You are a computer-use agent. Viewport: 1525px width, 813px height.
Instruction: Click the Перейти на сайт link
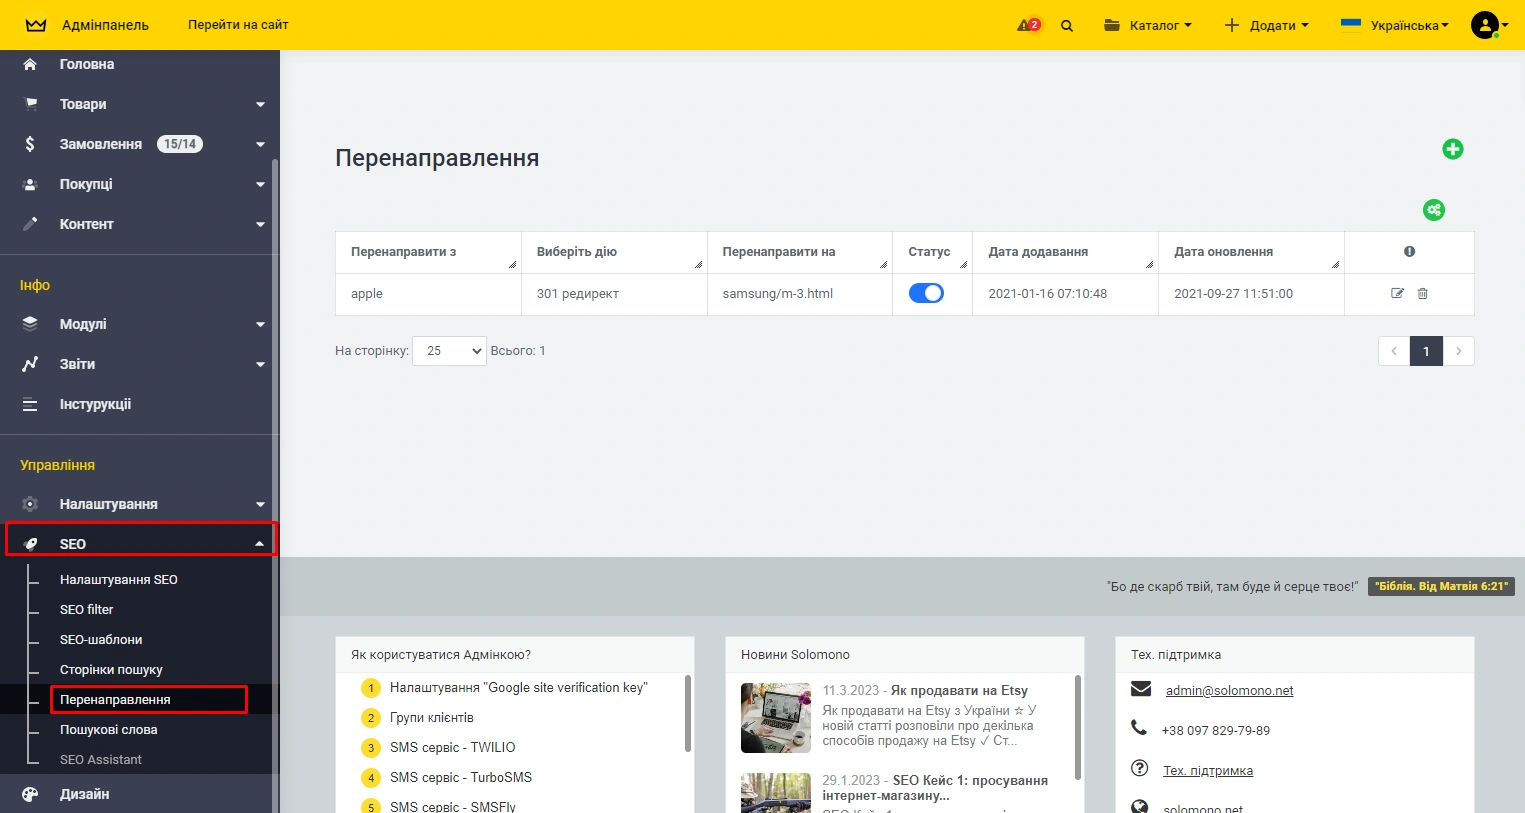pos(238,25)
